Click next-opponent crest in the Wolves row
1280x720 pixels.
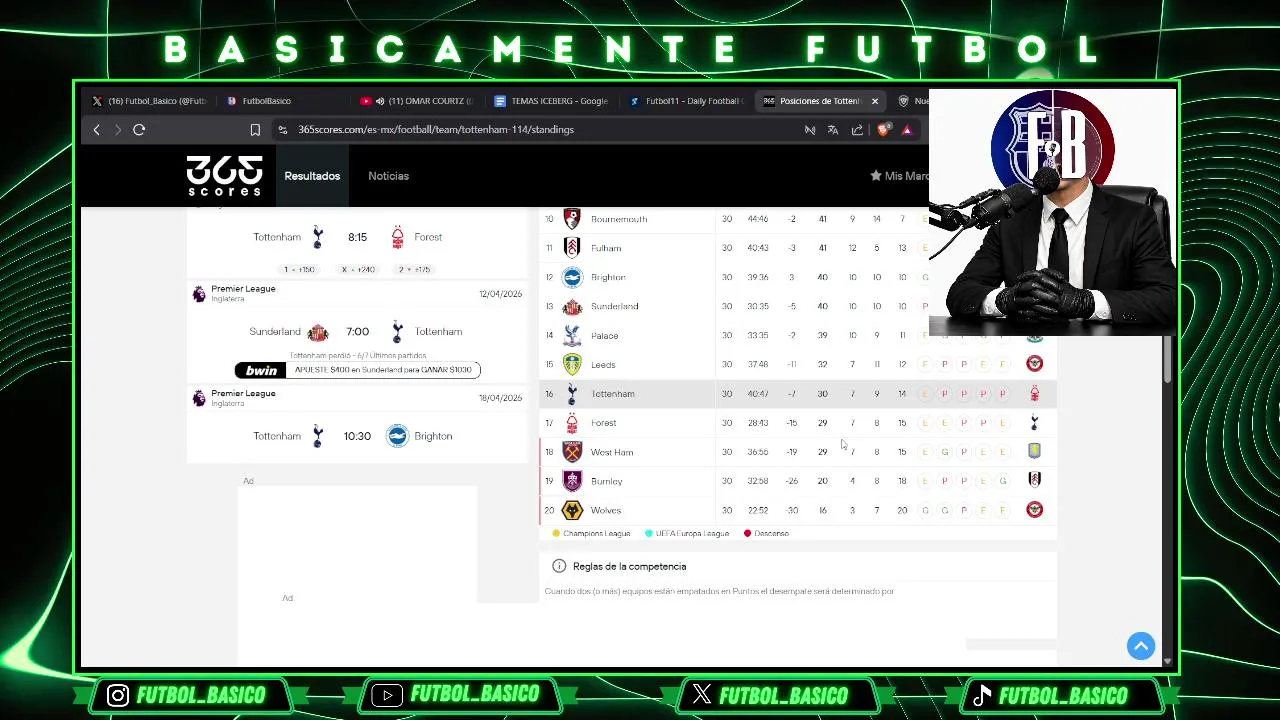(1035, 510)
